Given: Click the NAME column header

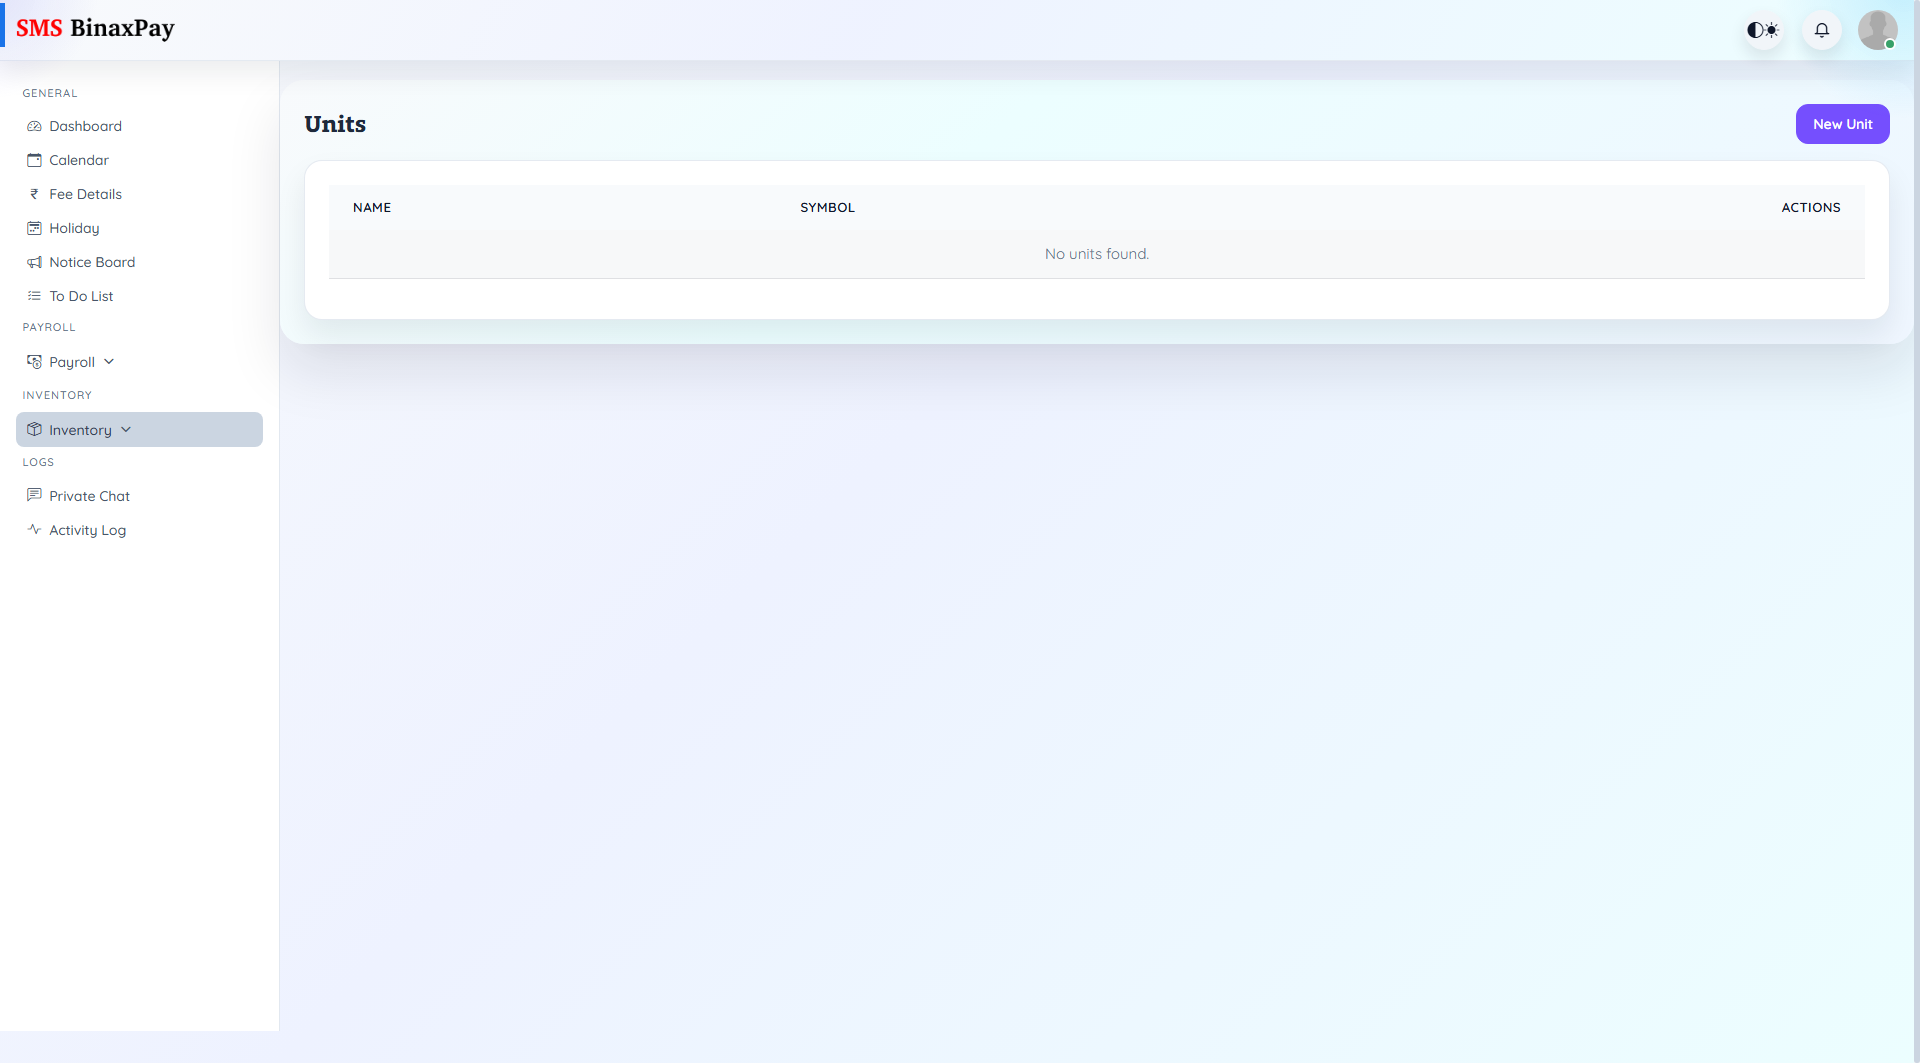Looking at the screenshot, I should pyautogui.click(x=372, y=207).
